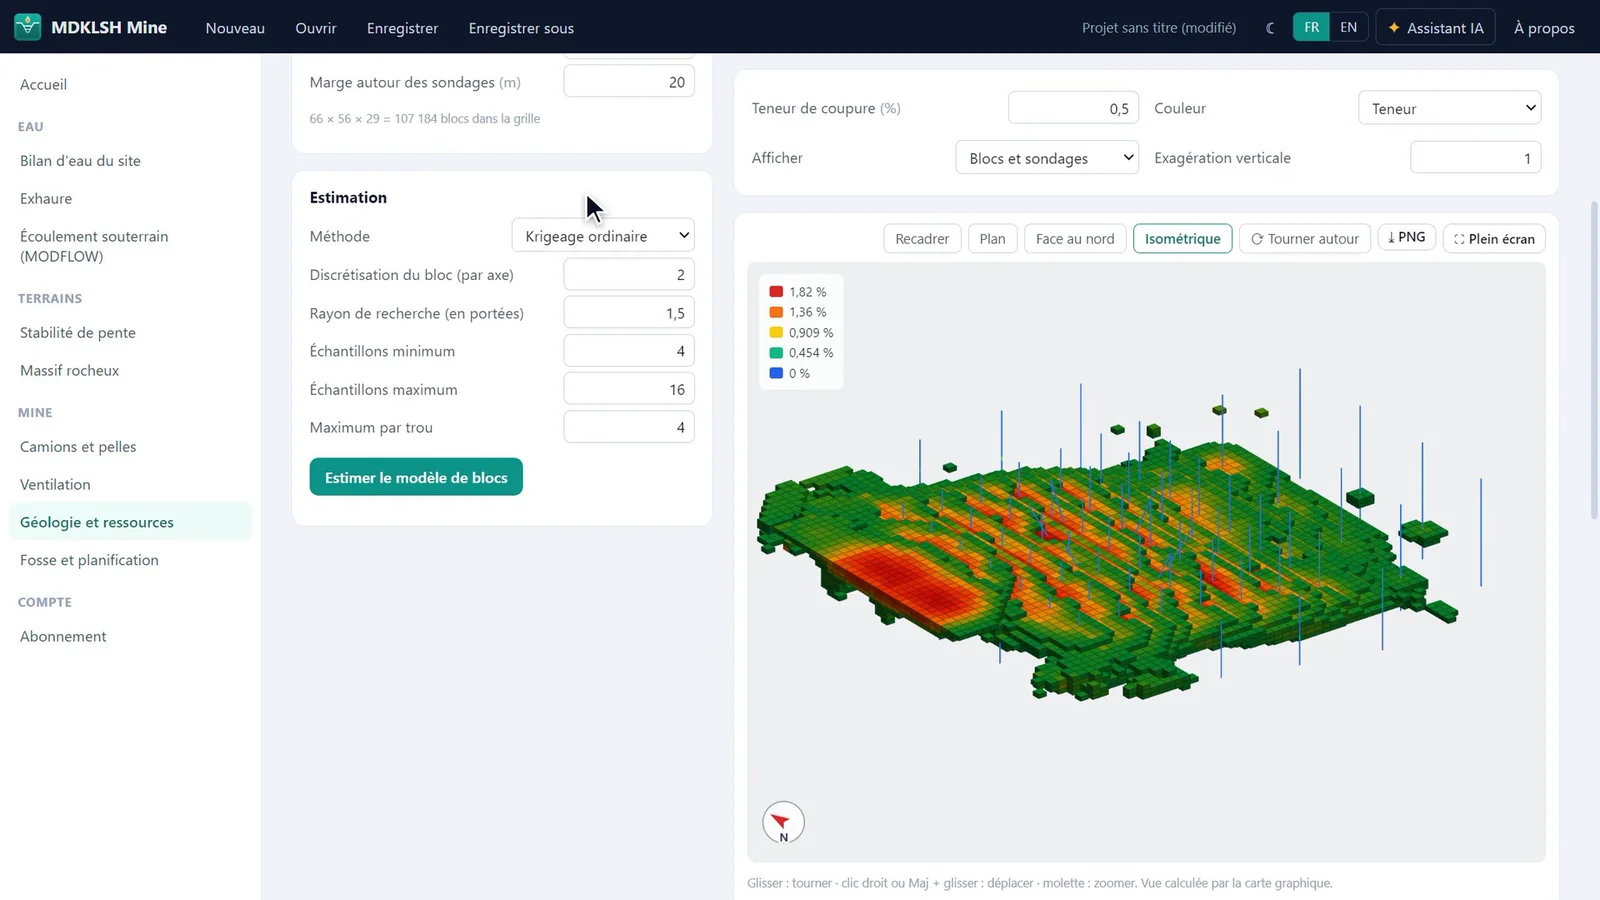Image resolution: width=1600 pixels, height=900 pixels.
Task: Open À propos page
Action: click(x=1544, y=28)
